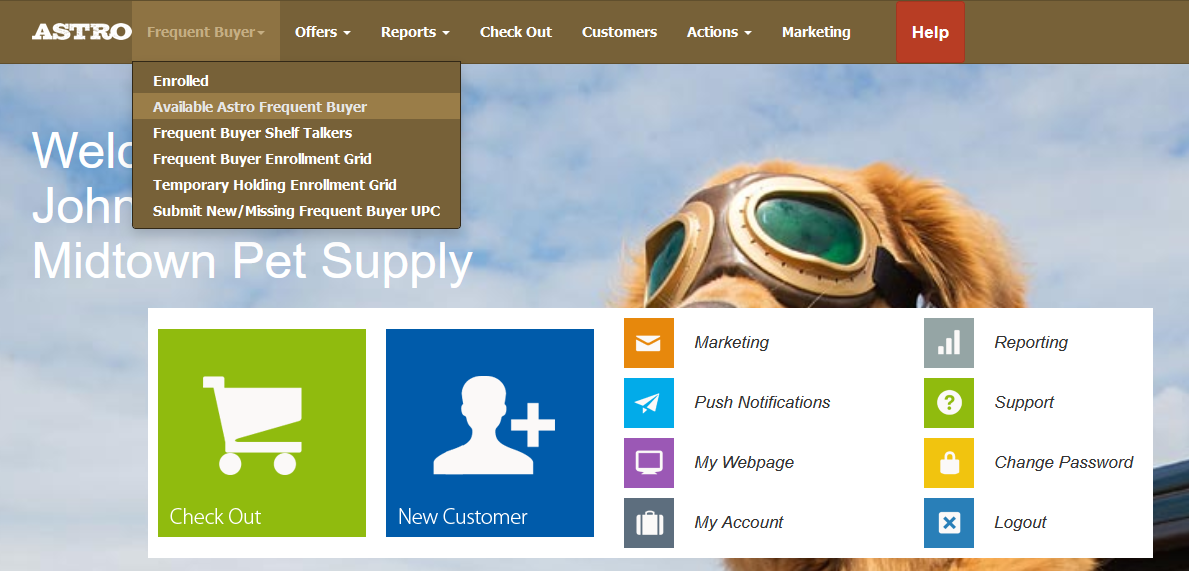
Task: Expand the Reports dropdown menu
Action: coord(415,32)
